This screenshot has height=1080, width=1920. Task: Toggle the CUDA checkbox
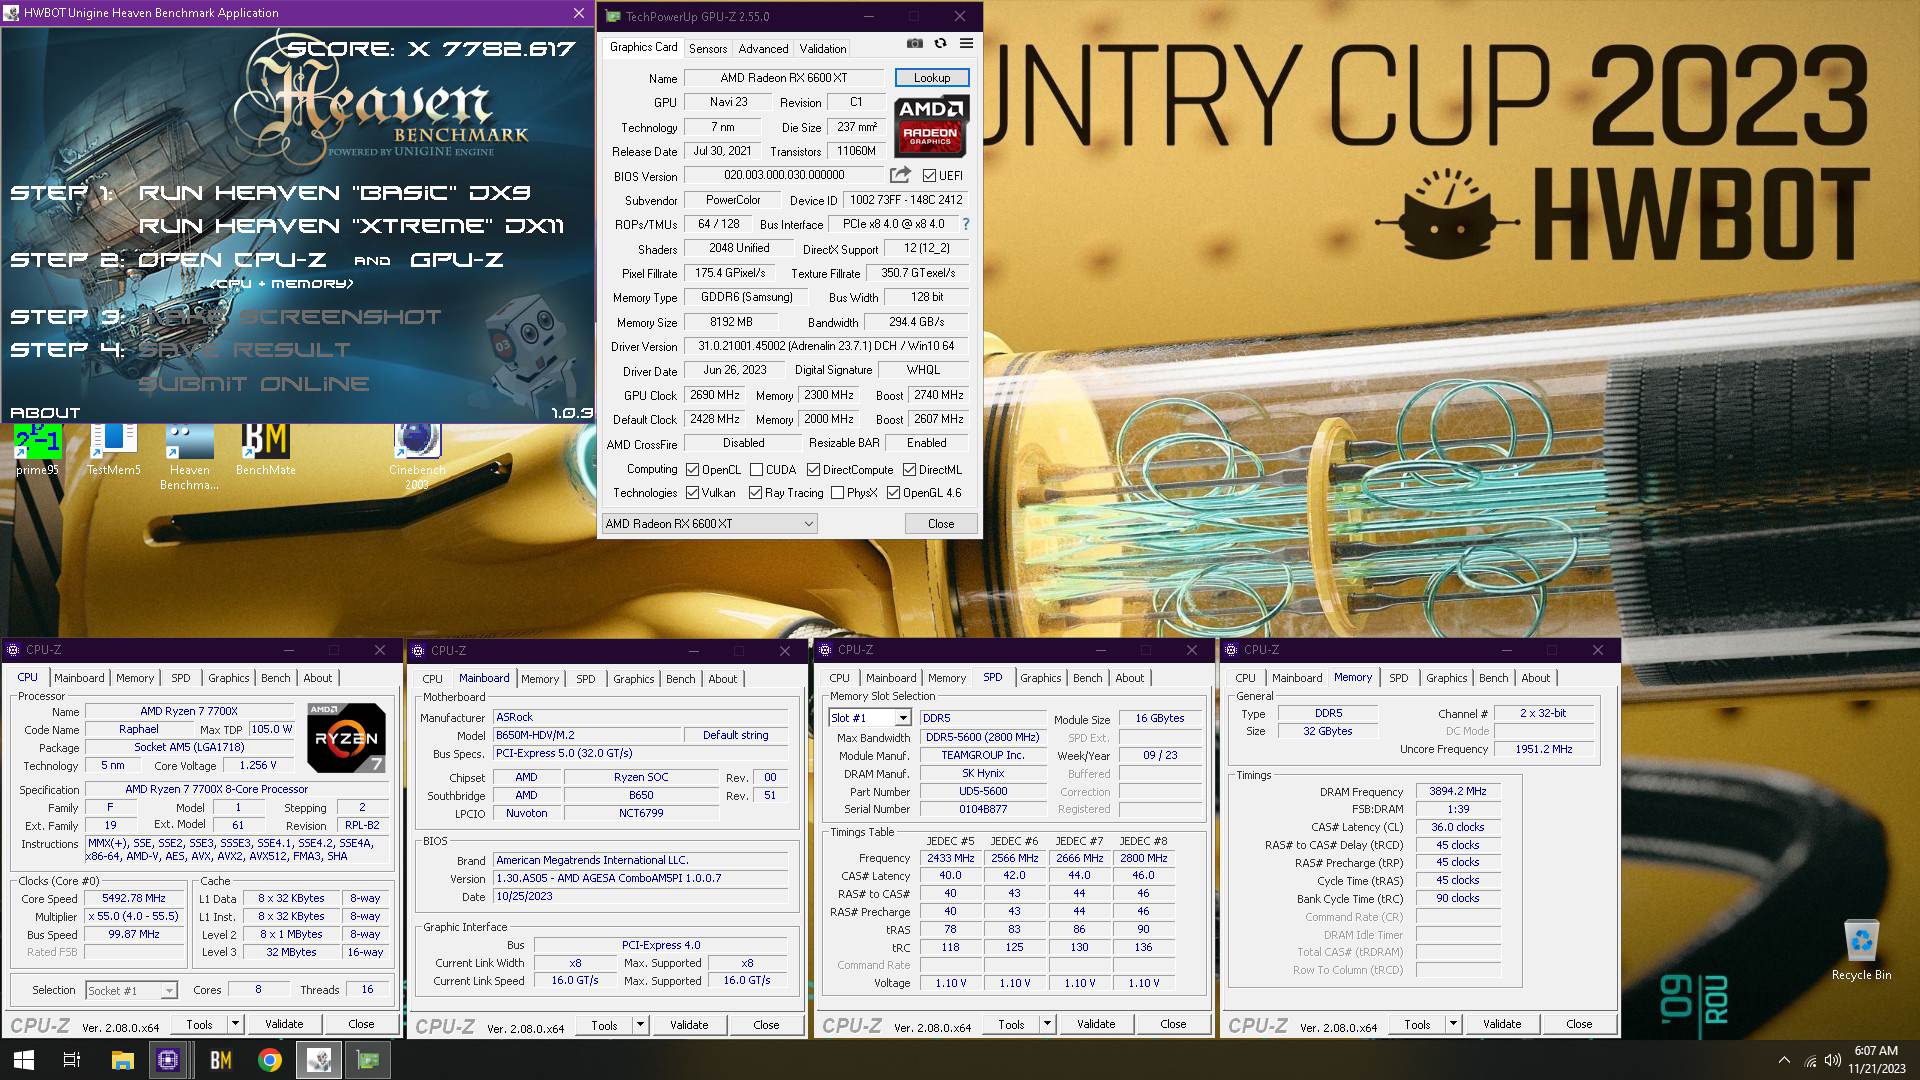[757, 469]
